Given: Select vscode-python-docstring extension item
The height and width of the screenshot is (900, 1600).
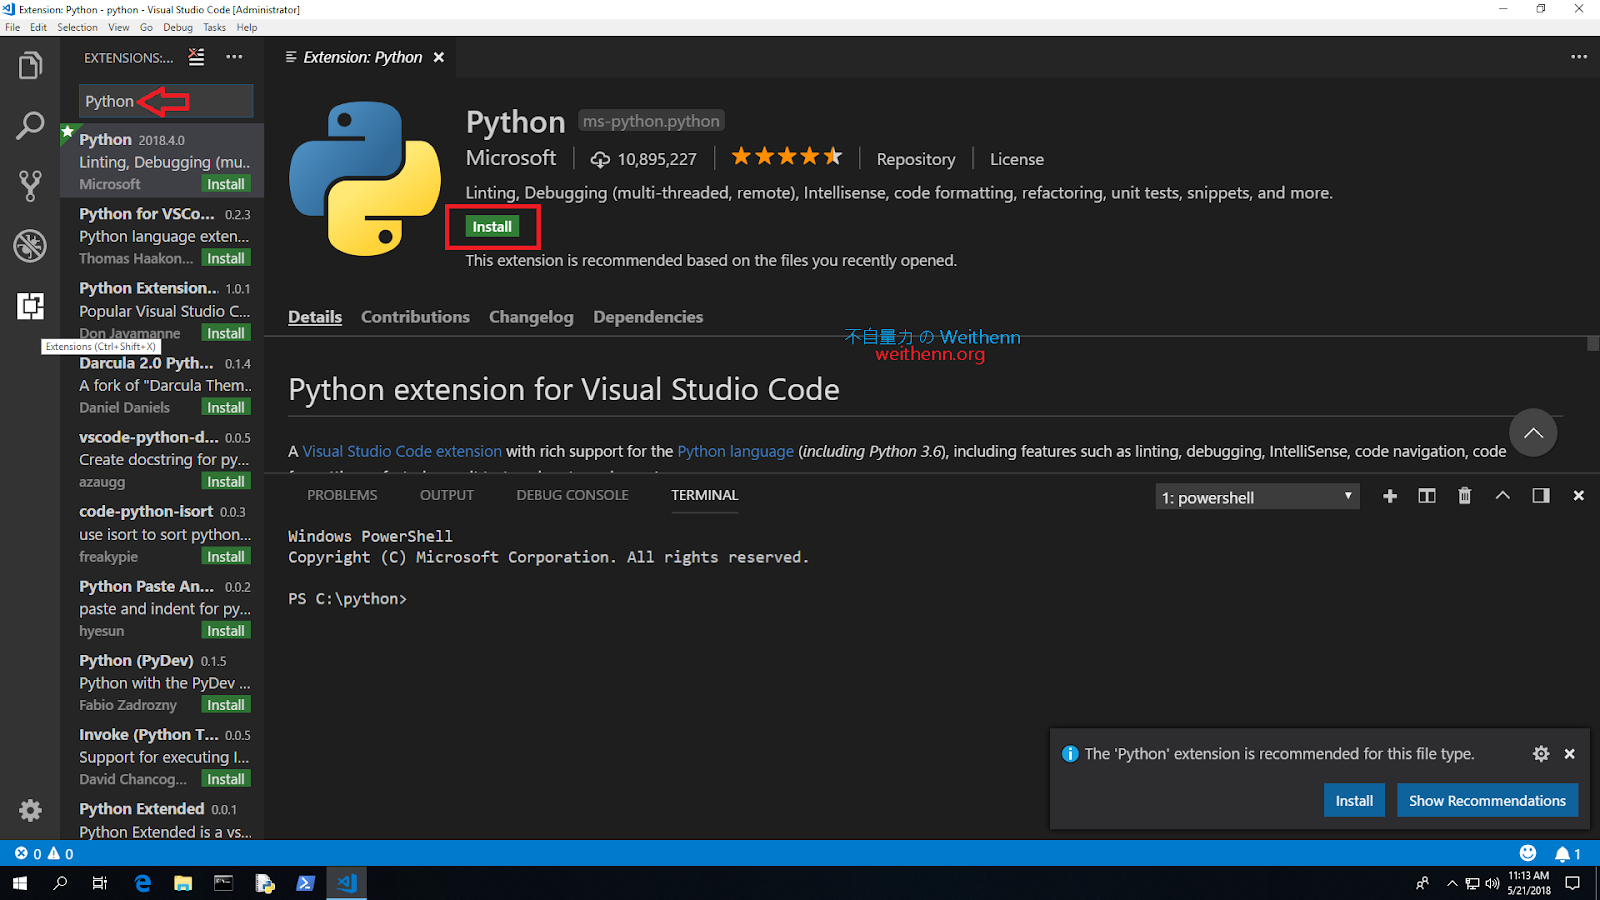Looking at the screenshot, I should (162, 459).
